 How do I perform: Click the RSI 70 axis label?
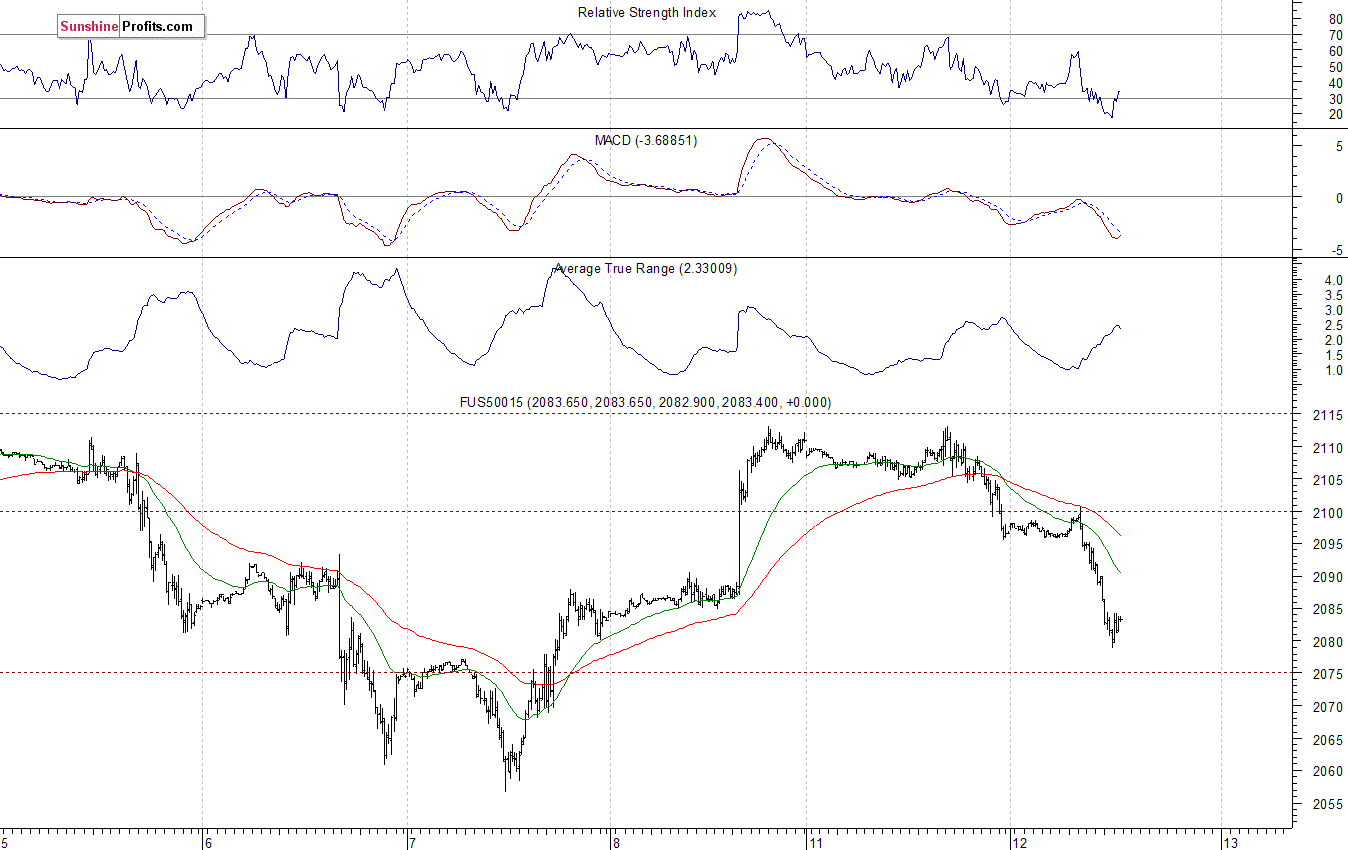pos(1334,35)
